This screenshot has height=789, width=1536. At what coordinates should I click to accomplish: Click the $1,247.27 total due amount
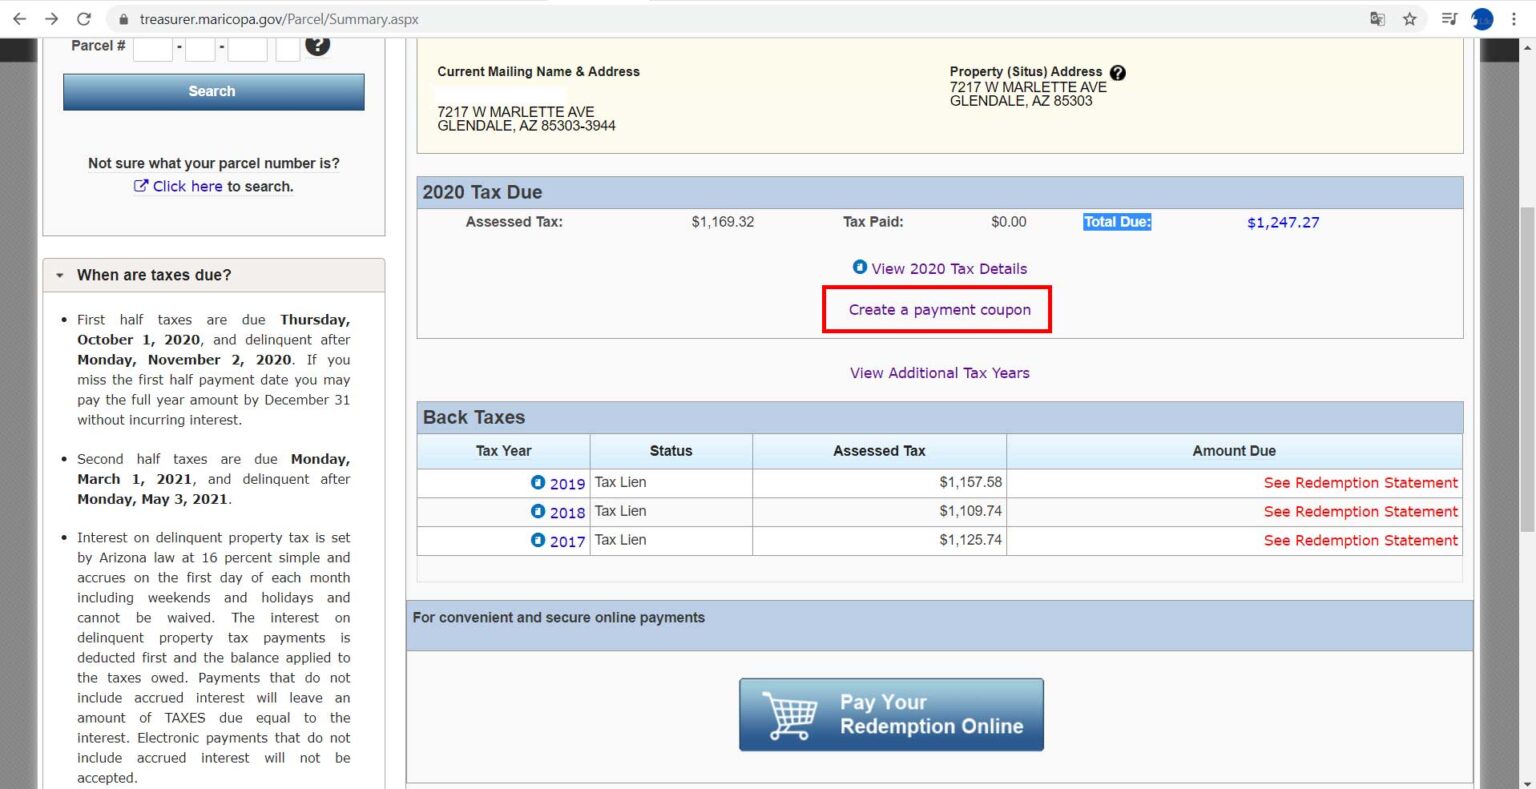coord(1282,223)
